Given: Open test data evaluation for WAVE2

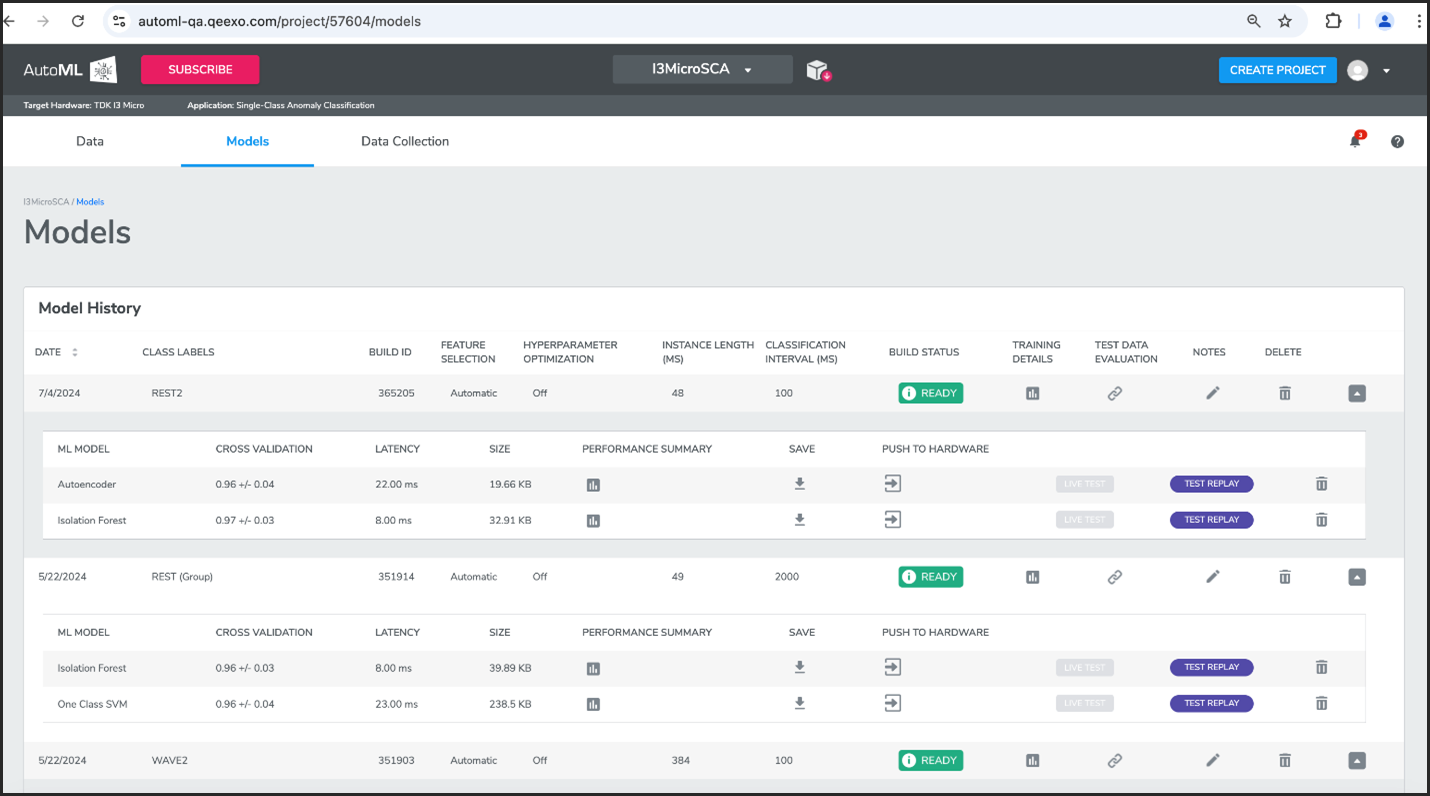Looking at the screenshot, I should [1115, 761].
